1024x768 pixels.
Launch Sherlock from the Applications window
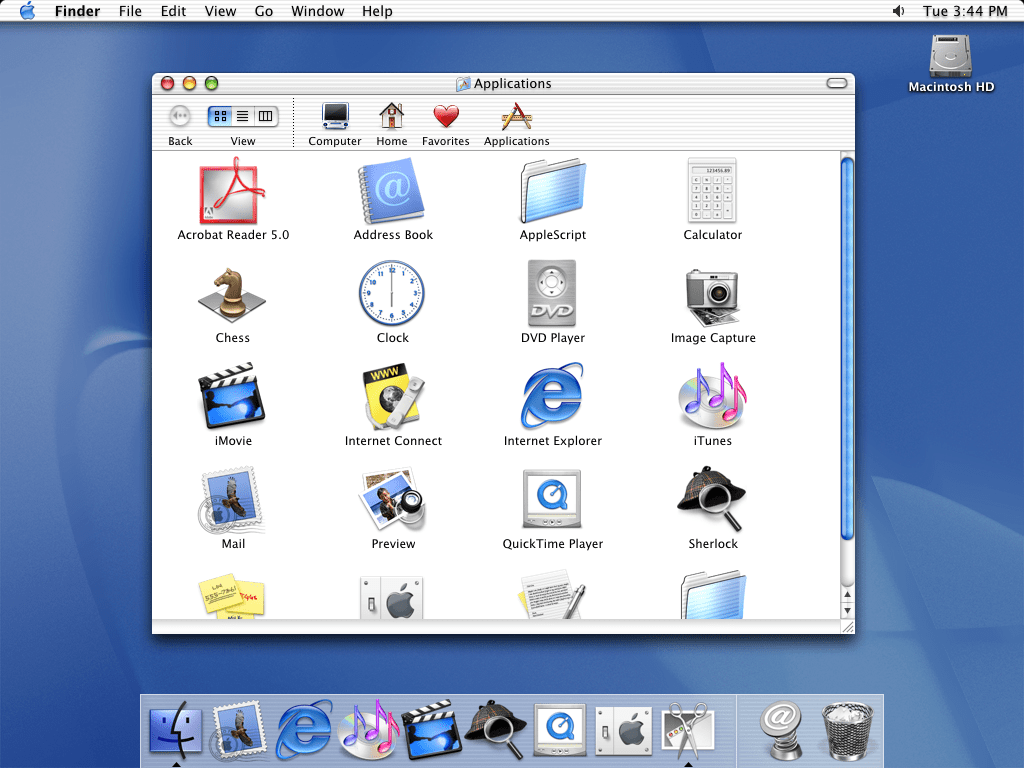pos(712,500)
